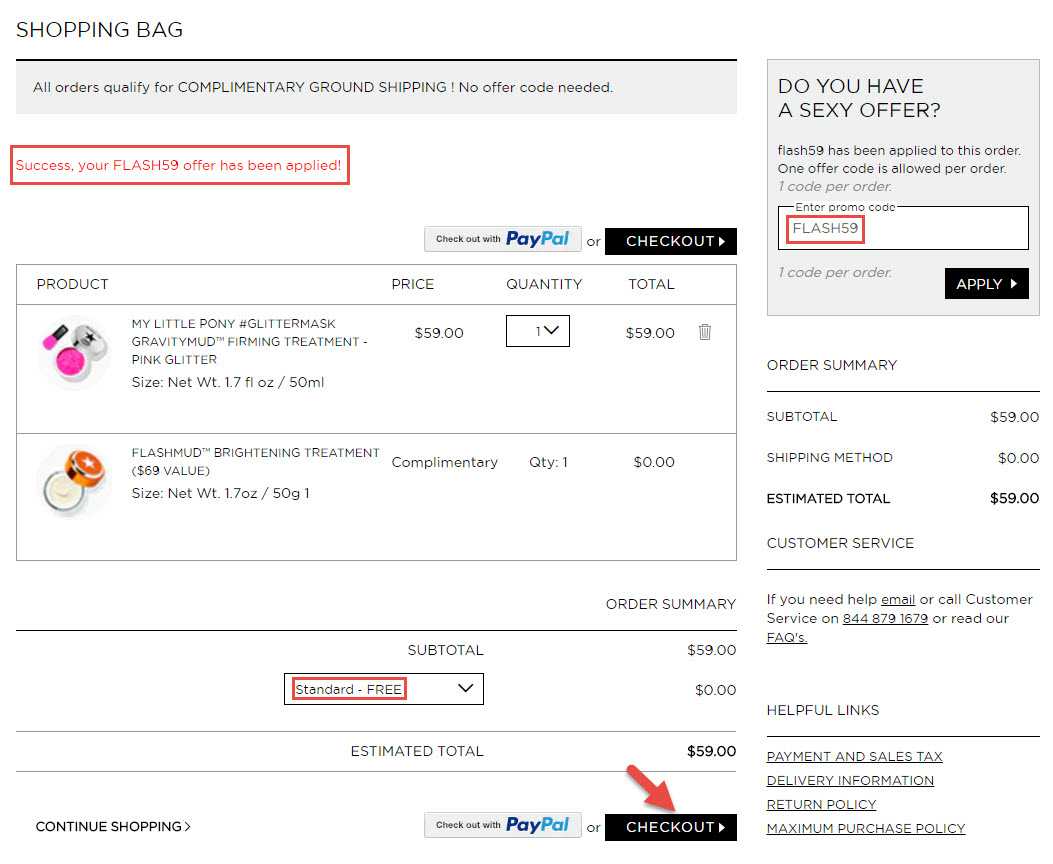Call the 844 879 1679 phone link

pos(885,618)
